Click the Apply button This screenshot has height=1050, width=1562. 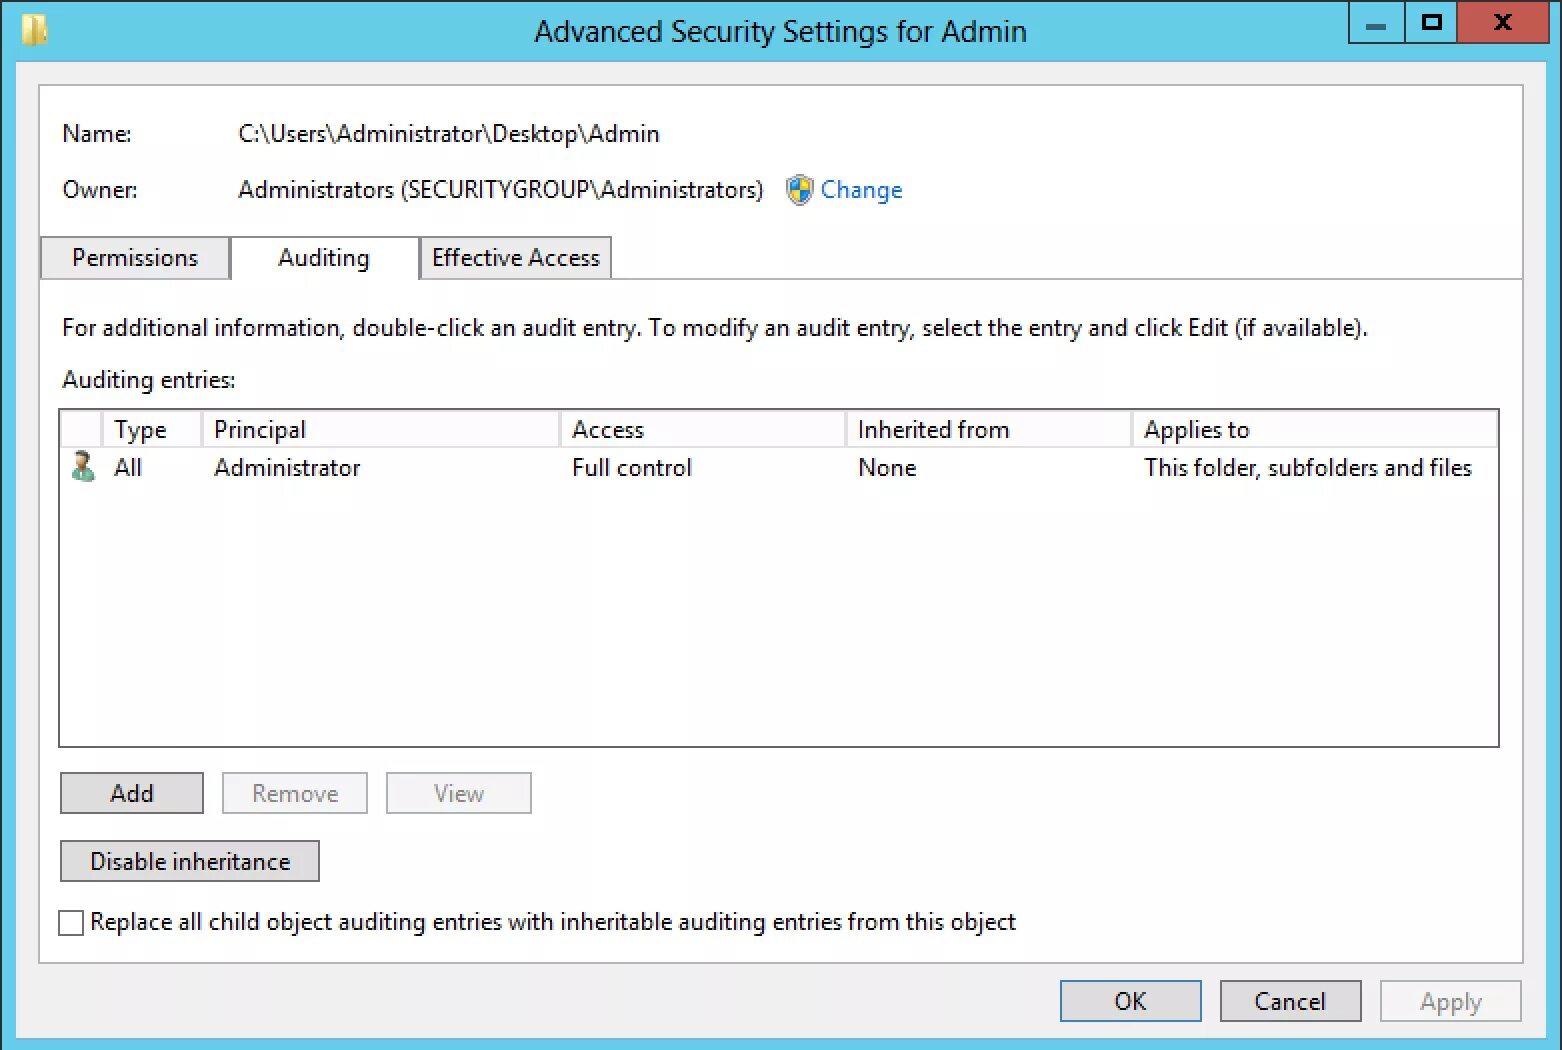coord(1450,1001)
